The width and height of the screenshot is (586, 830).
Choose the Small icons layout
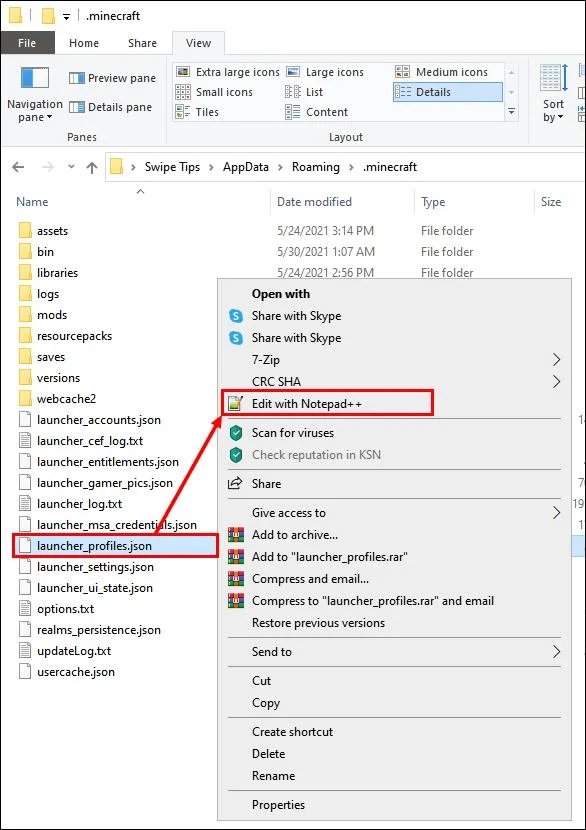click(214, 92)
